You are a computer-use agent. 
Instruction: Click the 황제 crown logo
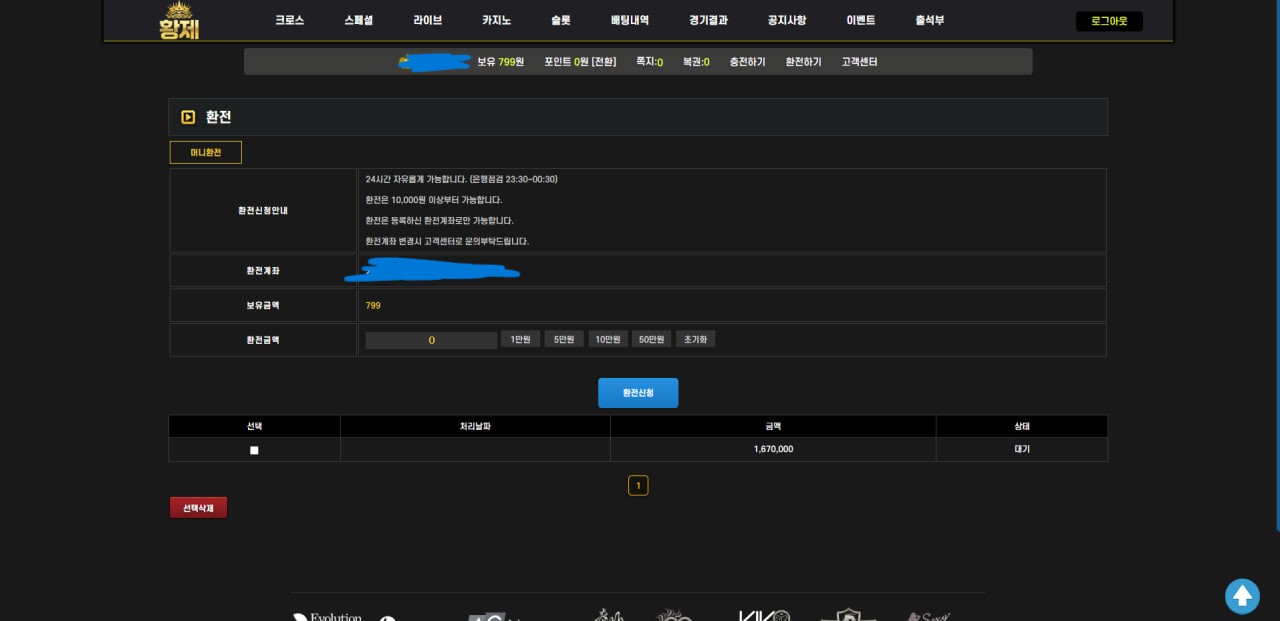179,20
